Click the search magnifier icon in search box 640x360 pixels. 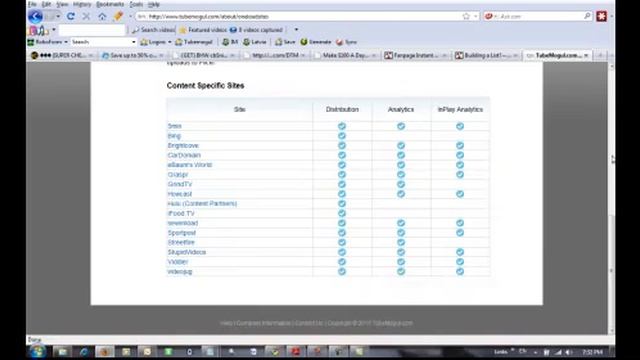pos(587,16)
